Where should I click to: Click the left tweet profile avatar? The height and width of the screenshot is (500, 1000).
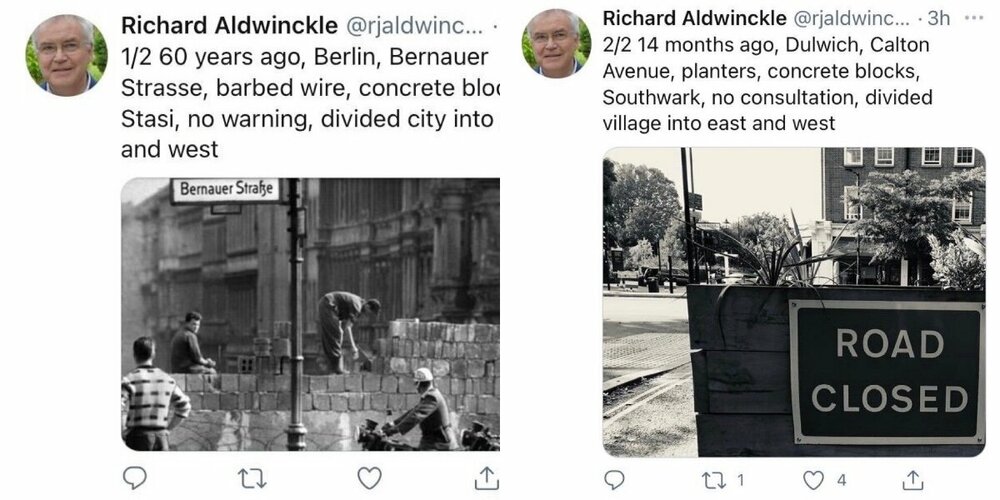(66, 55)
